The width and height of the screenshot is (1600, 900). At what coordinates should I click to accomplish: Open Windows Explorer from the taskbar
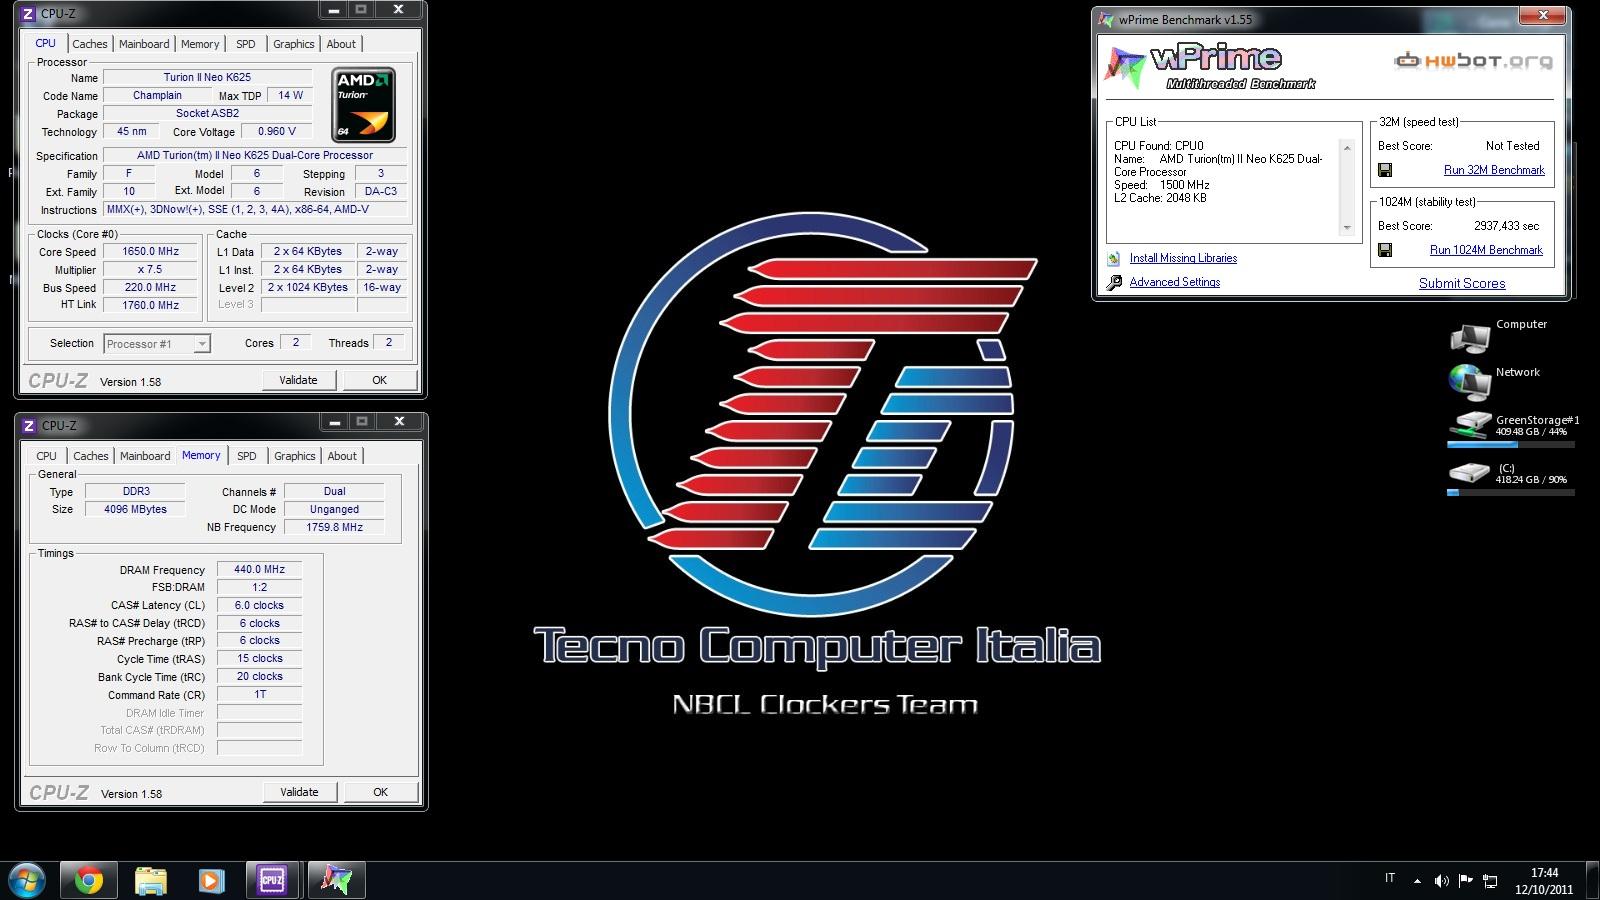(150, 880)
